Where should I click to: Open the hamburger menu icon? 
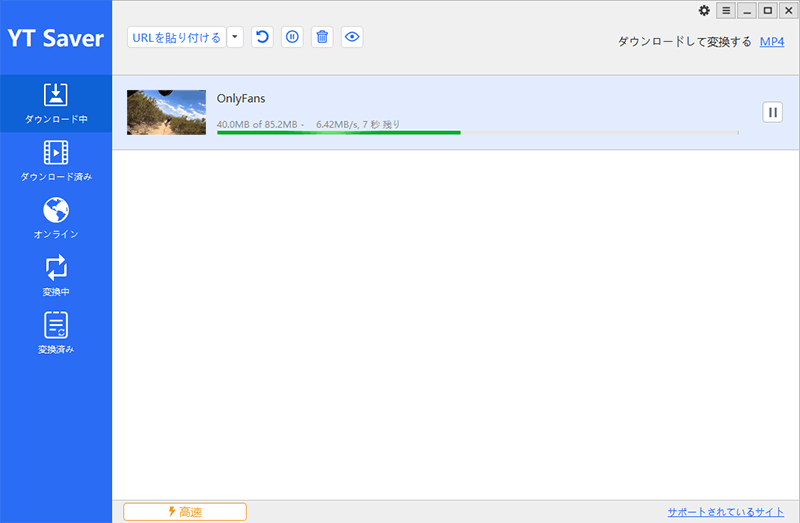click(x=726, y=11)
